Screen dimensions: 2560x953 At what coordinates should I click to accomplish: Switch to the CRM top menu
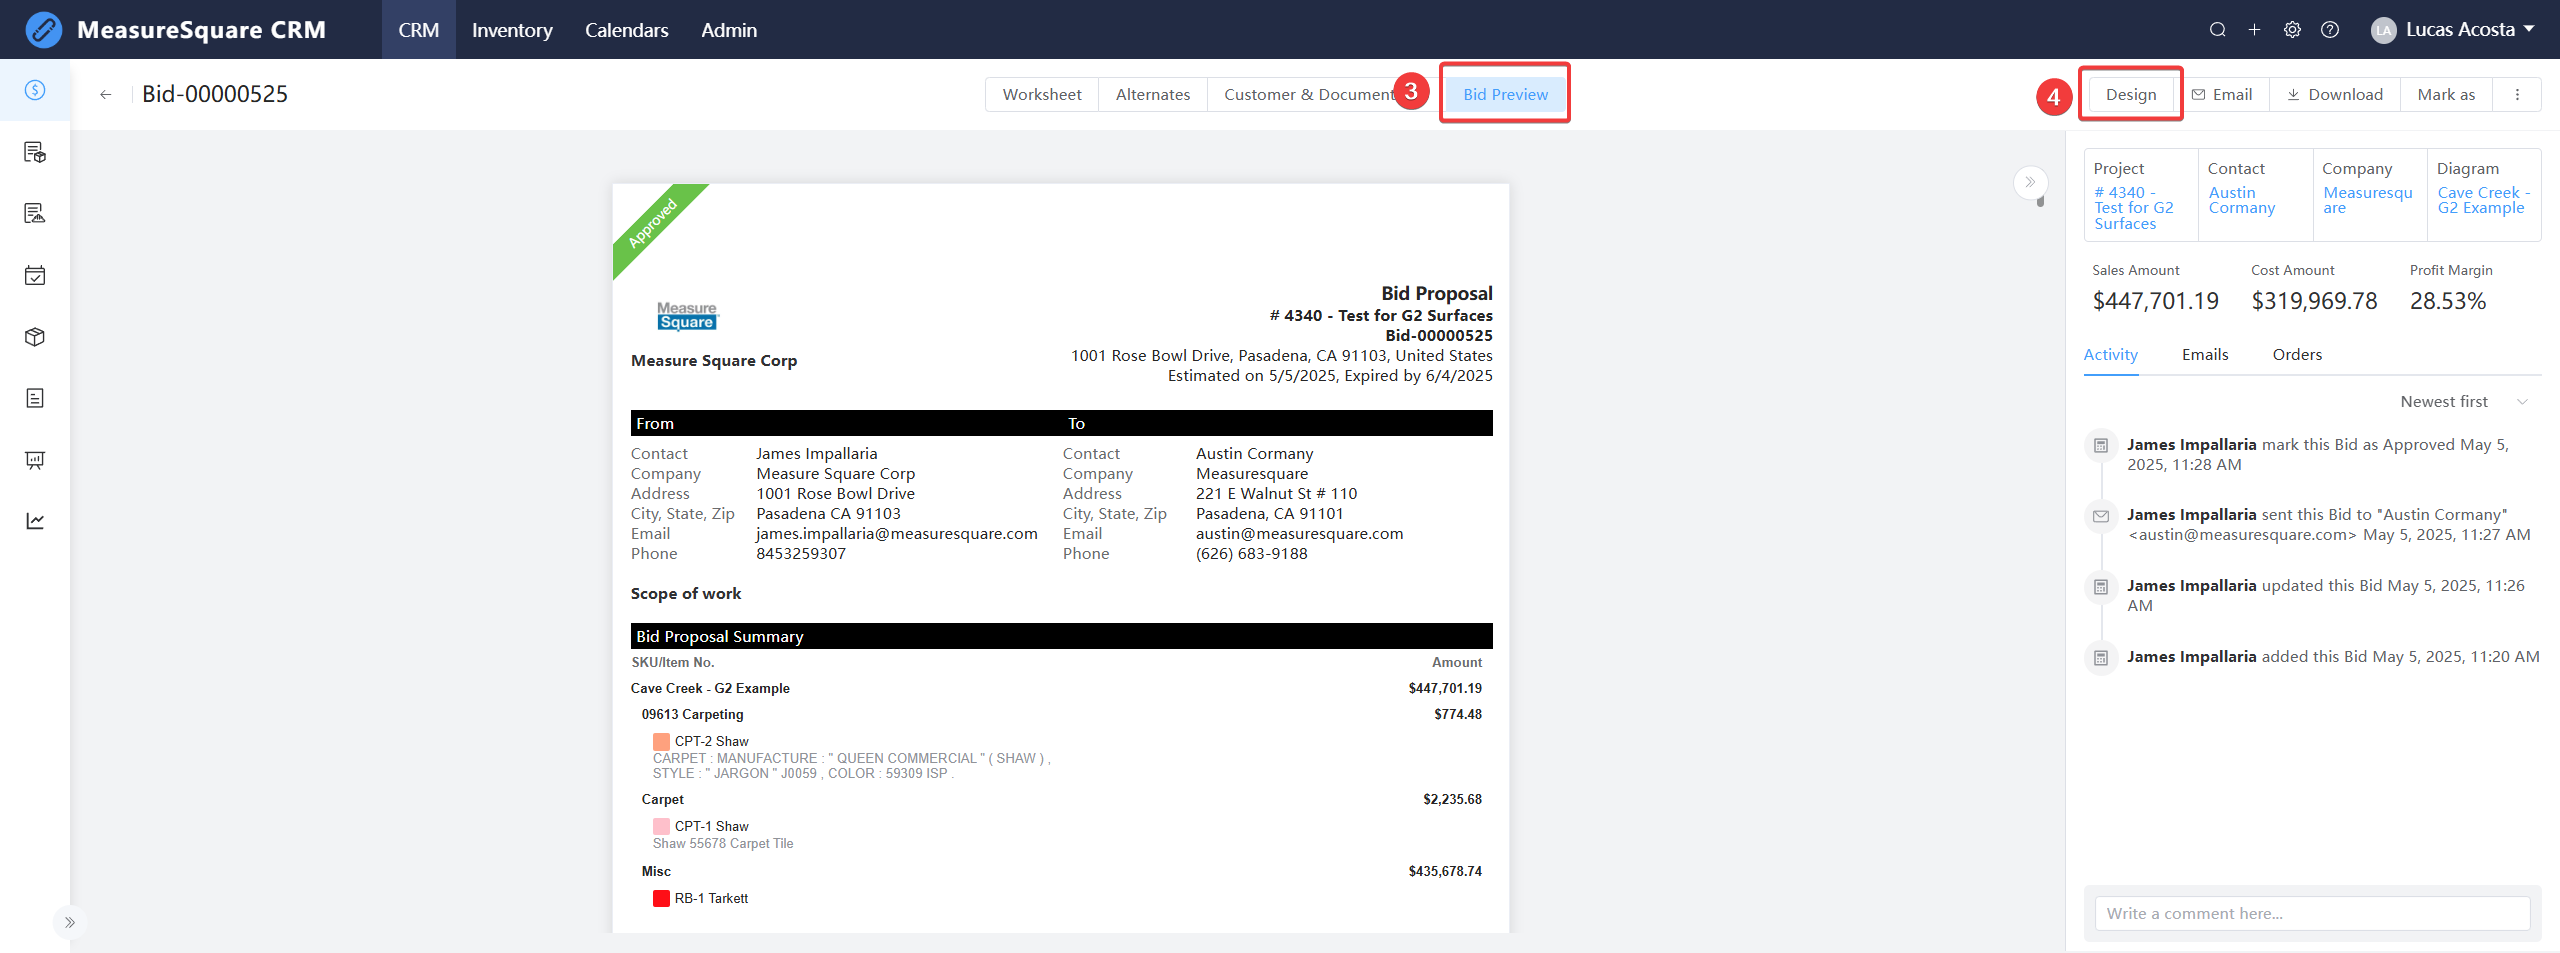click(x=418, y=30)
